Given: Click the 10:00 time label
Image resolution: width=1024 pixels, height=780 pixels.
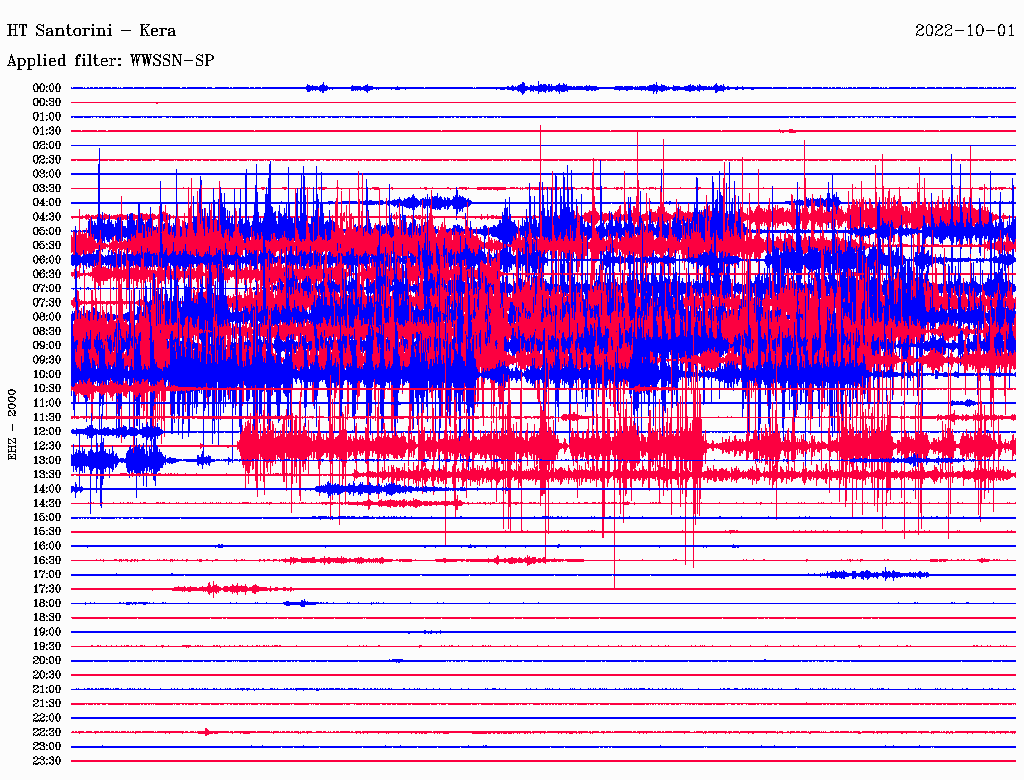Looking at the screenshot, I should coord(47,374).
